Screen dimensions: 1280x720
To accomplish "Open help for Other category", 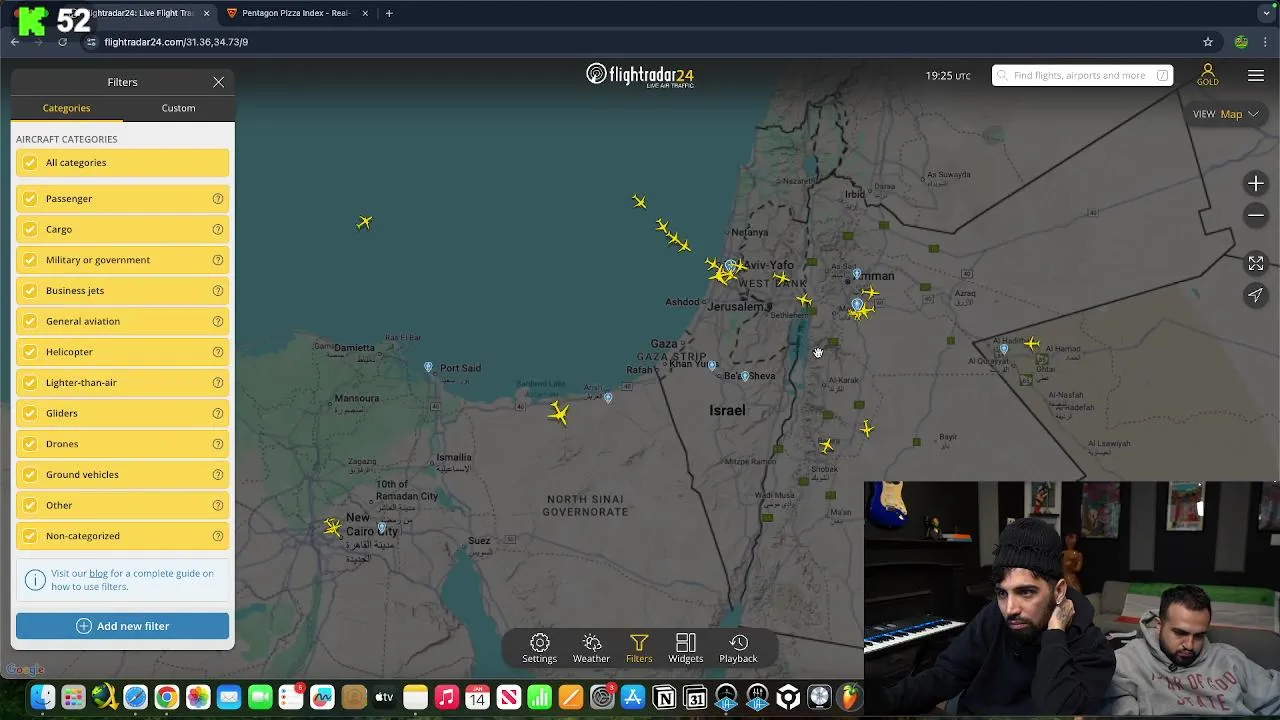I will (217, 505).
